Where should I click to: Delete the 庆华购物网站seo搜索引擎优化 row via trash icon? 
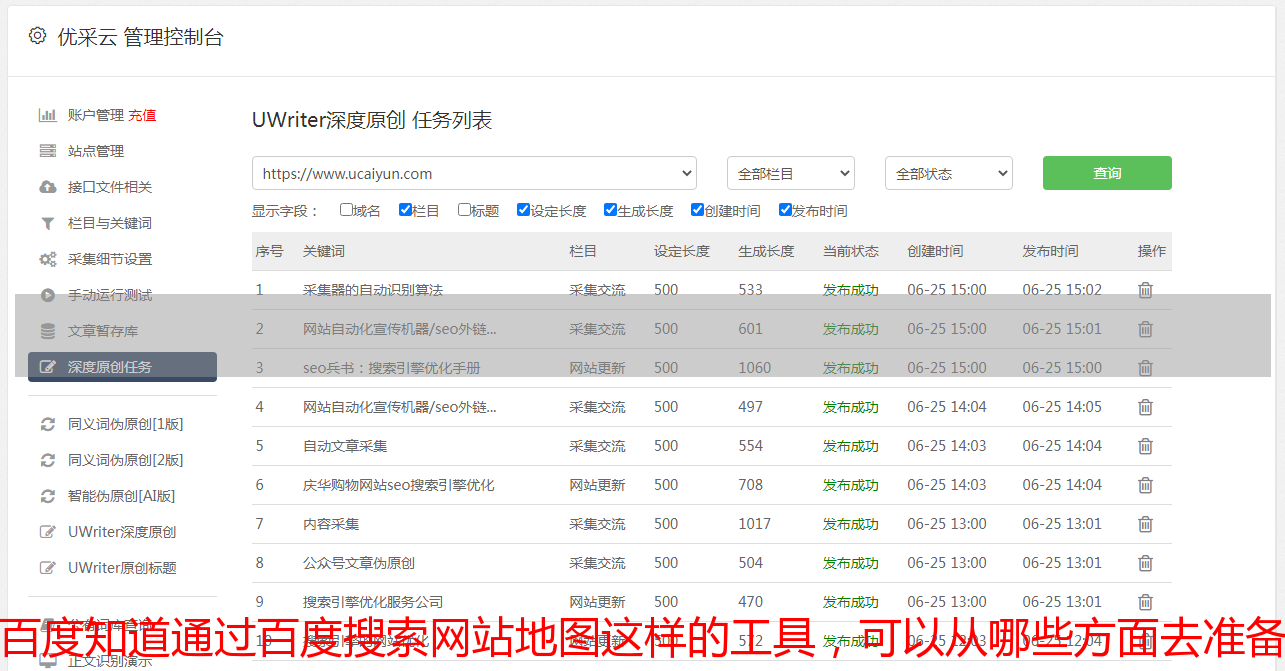point(1145,485)
